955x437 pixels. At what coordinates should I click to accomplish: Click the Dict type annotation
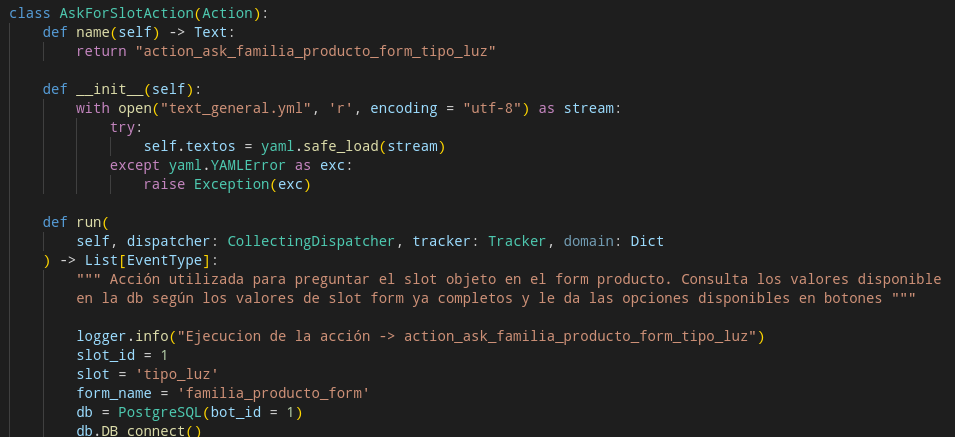[x=647, y=241]
